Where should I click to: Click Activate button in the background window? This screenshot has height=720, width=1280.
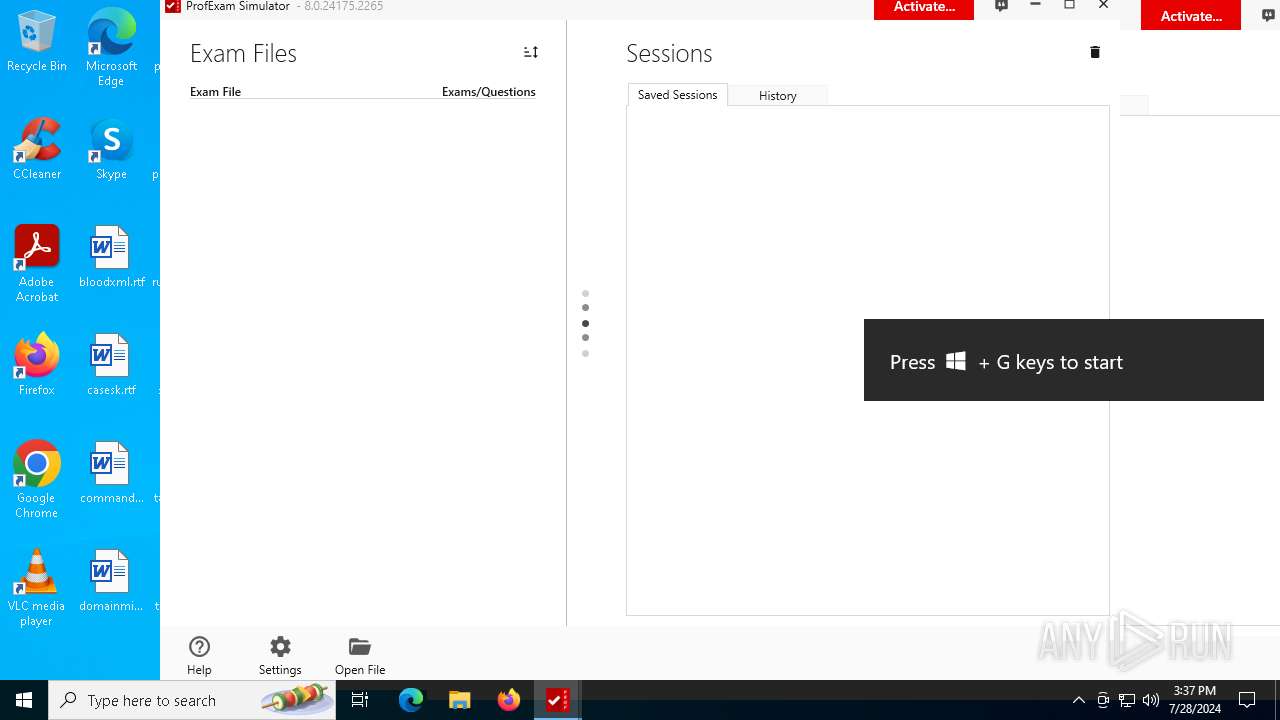(1191, 16)
